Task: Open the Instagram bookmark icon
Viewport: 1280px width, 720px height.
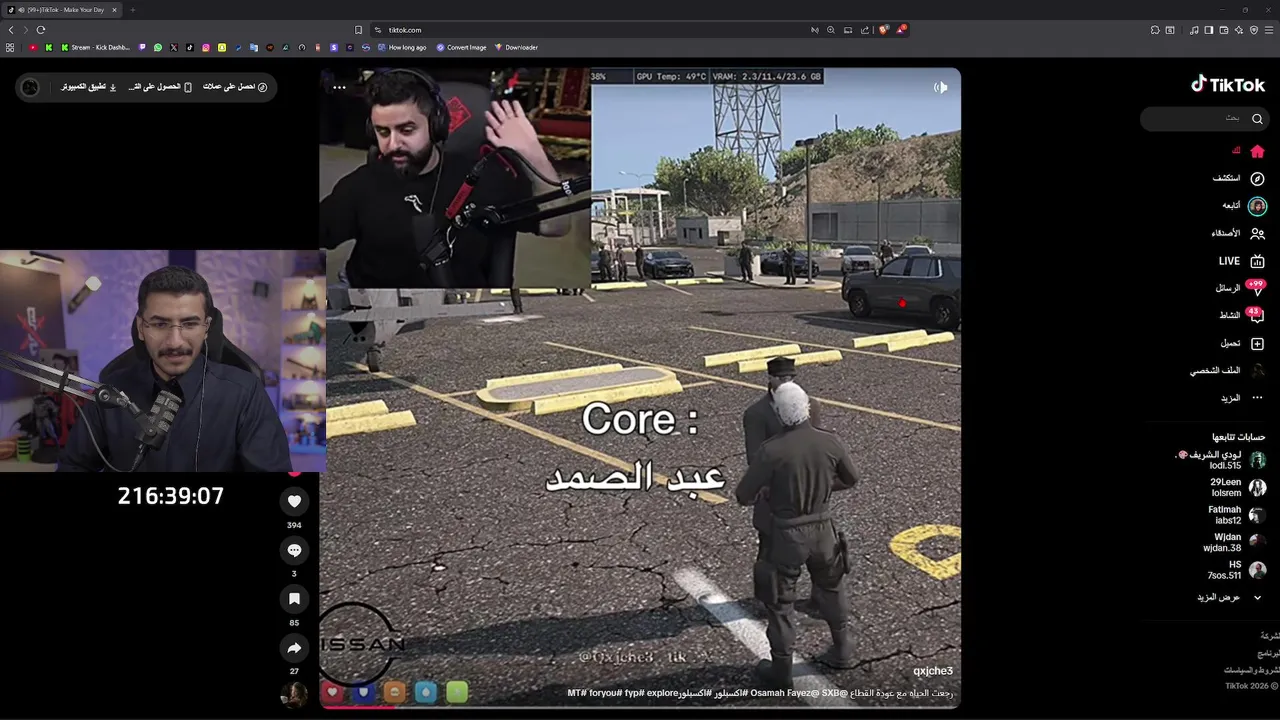Action: coord(206,47)
